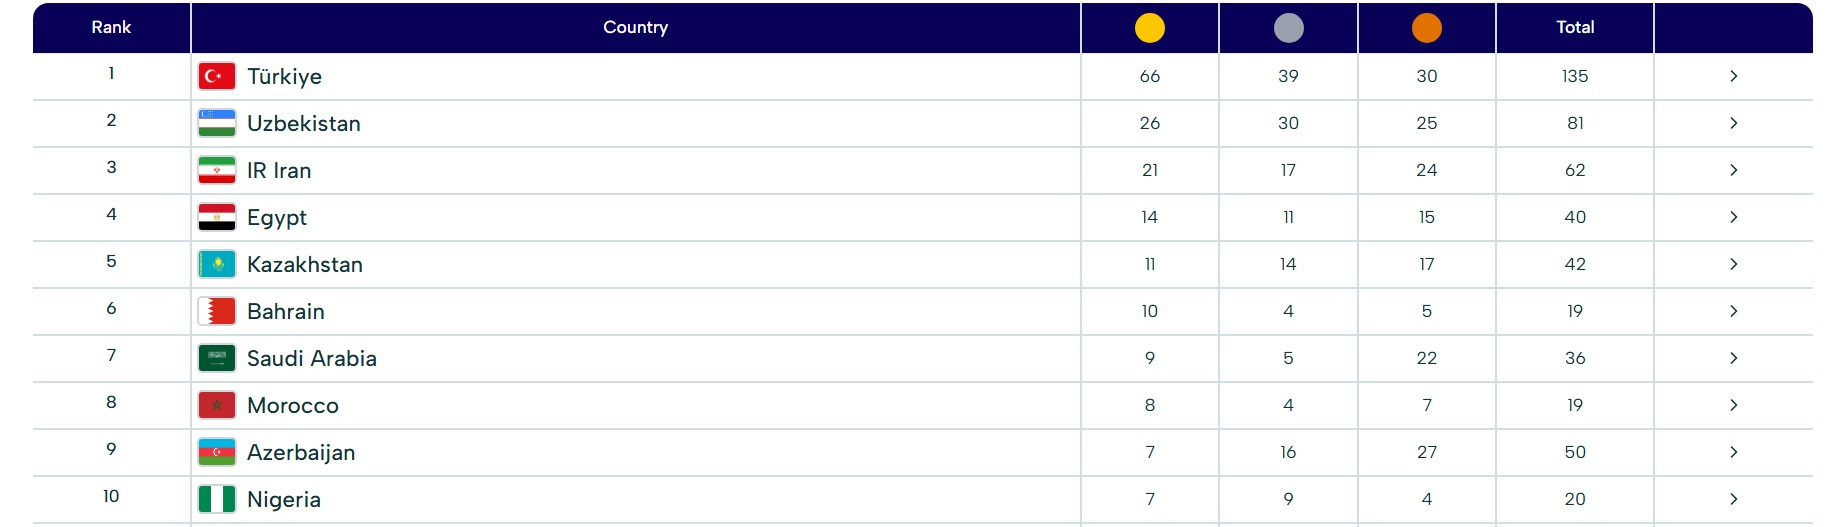Image resolution: width=1831 pixels, height=527 pixels.
Task: Click the Nigeria flag icon
Action: click(217, 499)
